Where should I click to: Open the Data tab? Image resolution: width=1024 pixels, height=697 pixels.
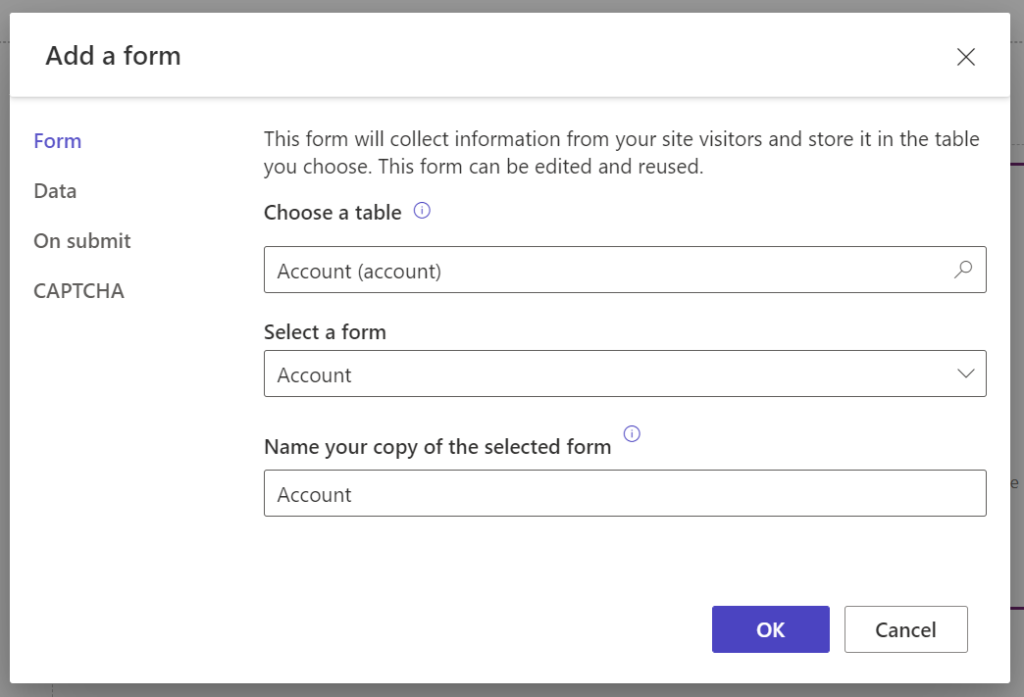(x=55, y=191)
